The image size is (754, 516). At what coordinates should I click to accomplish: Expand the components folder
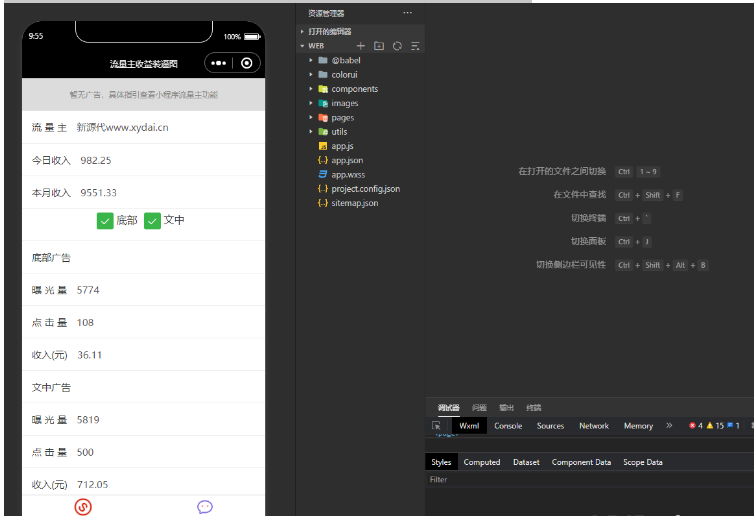[x=354, y=89]
